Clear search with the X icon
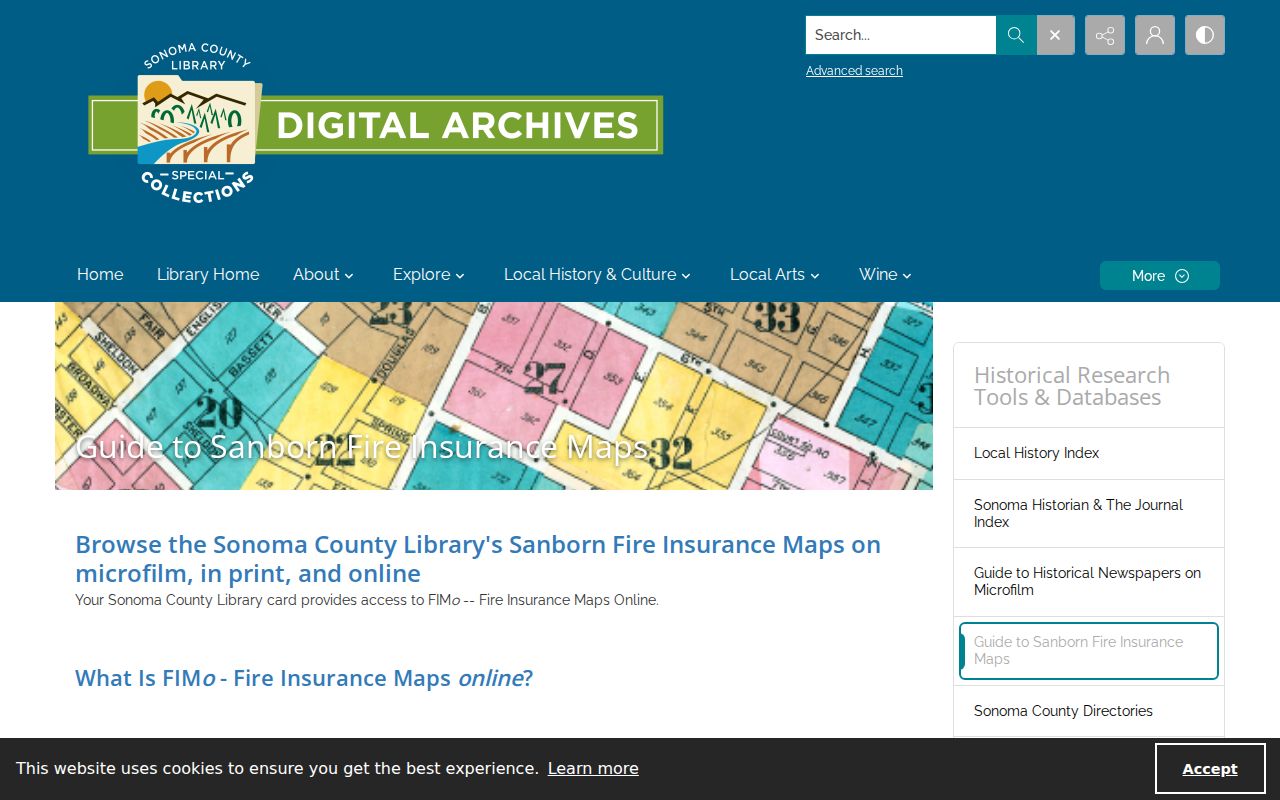This screenshot has width=1280, height=800. pos(1056,35)
